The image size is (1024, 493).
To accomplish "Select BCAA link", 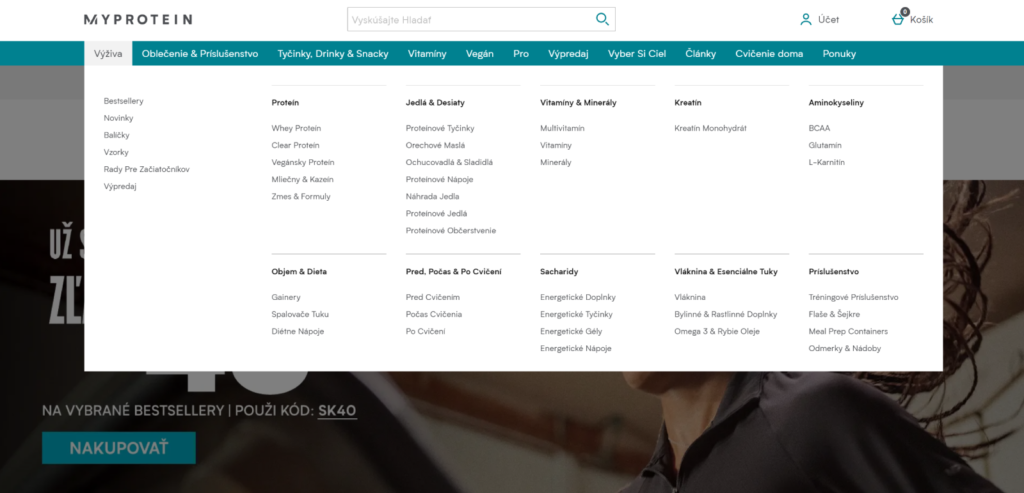I will (x=819, y=128).
